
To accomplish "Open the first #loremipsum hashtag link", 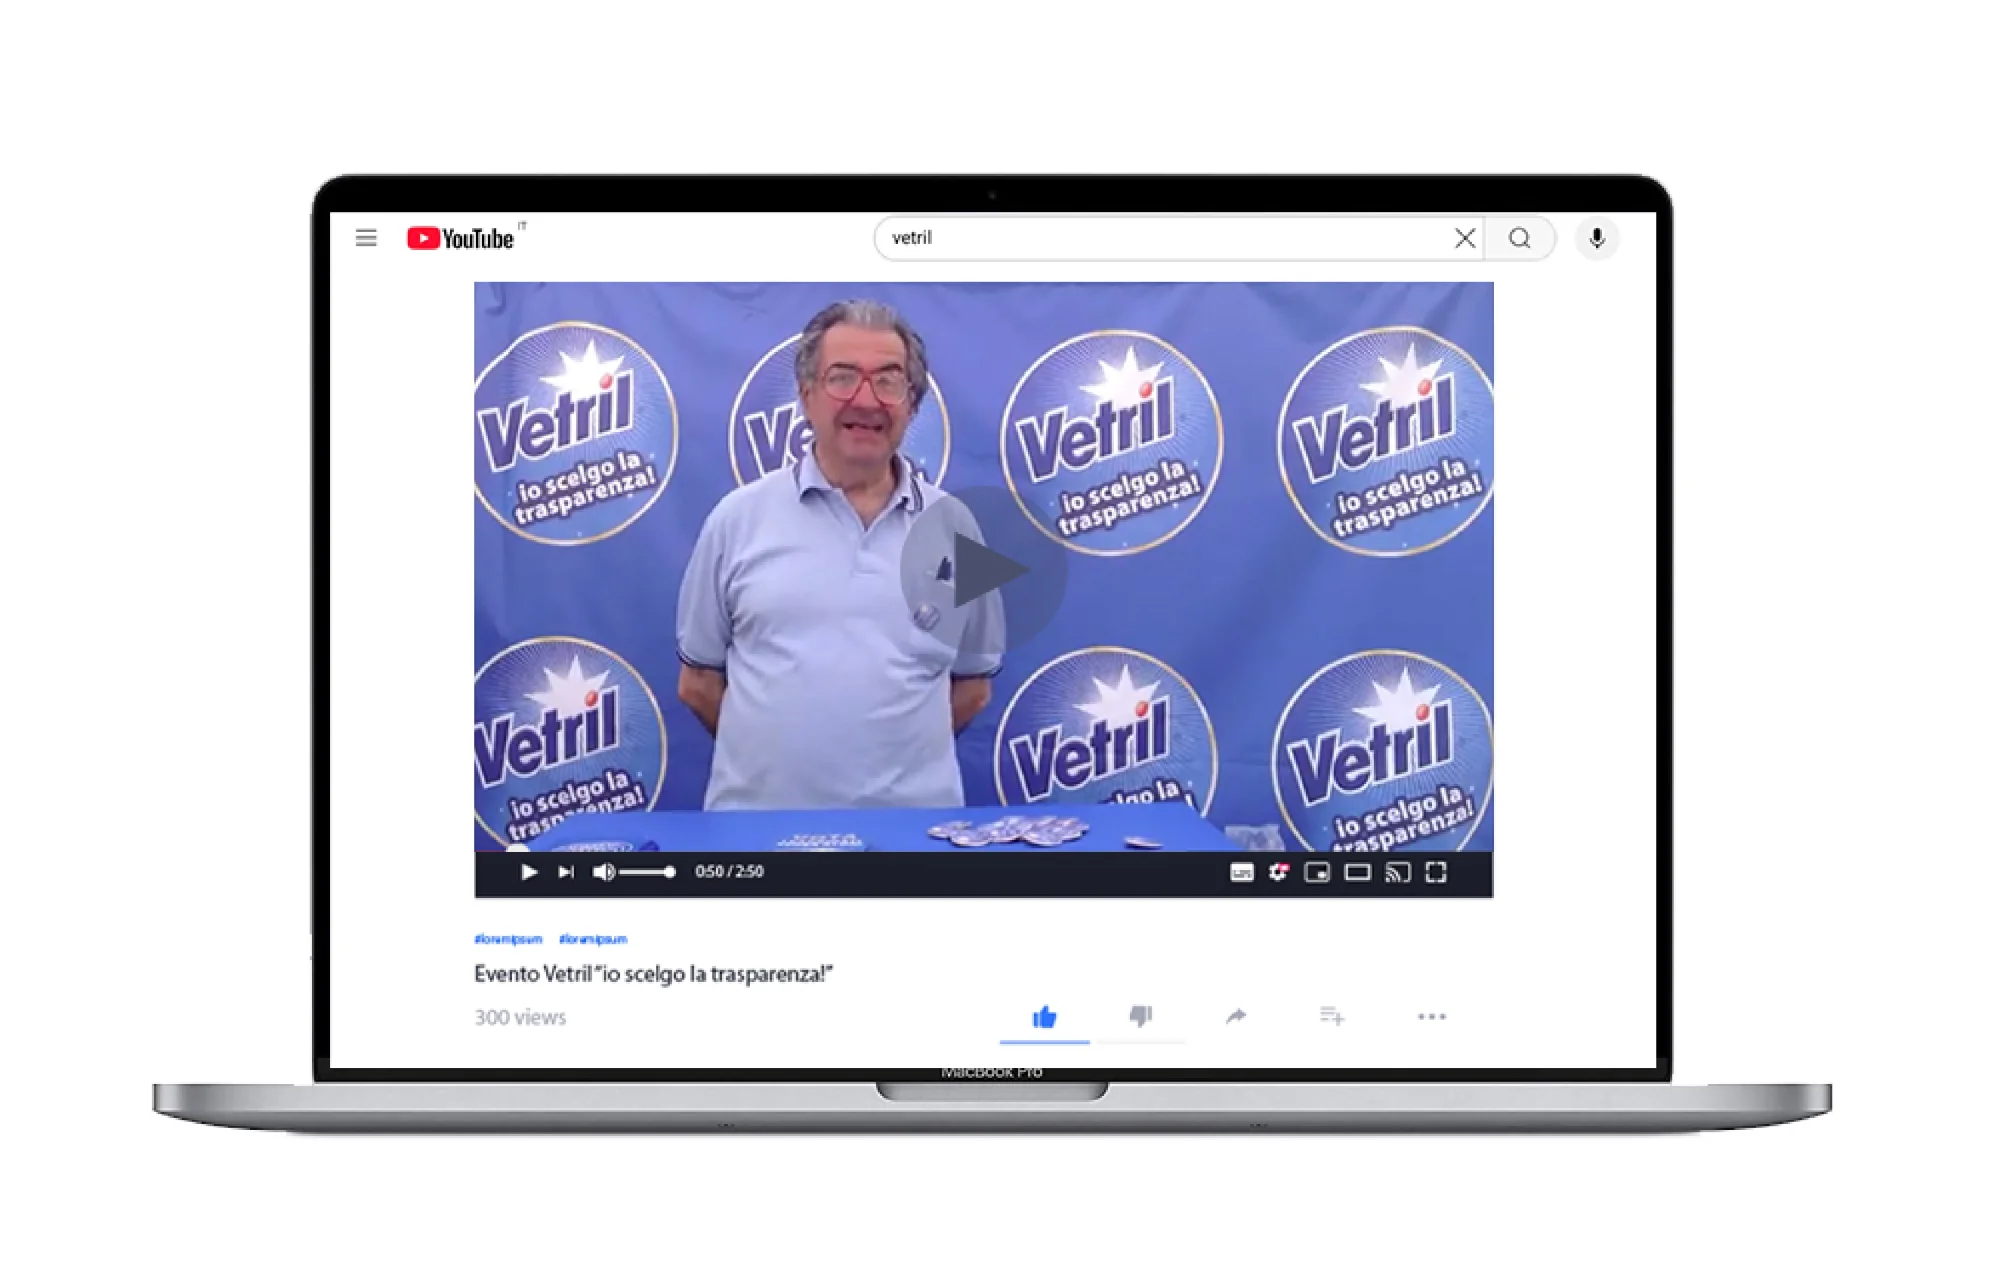I will coord(507,939).
